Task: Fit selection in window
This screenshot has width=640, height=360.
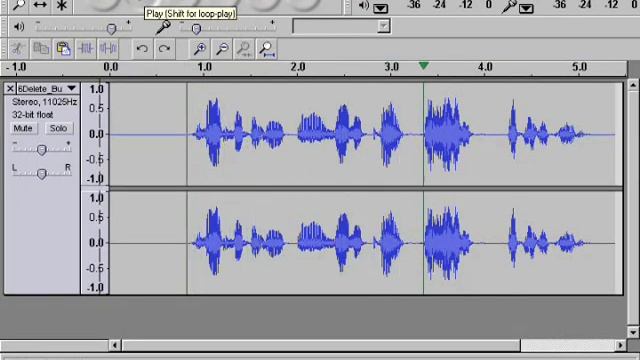Action: coord(244,49)
